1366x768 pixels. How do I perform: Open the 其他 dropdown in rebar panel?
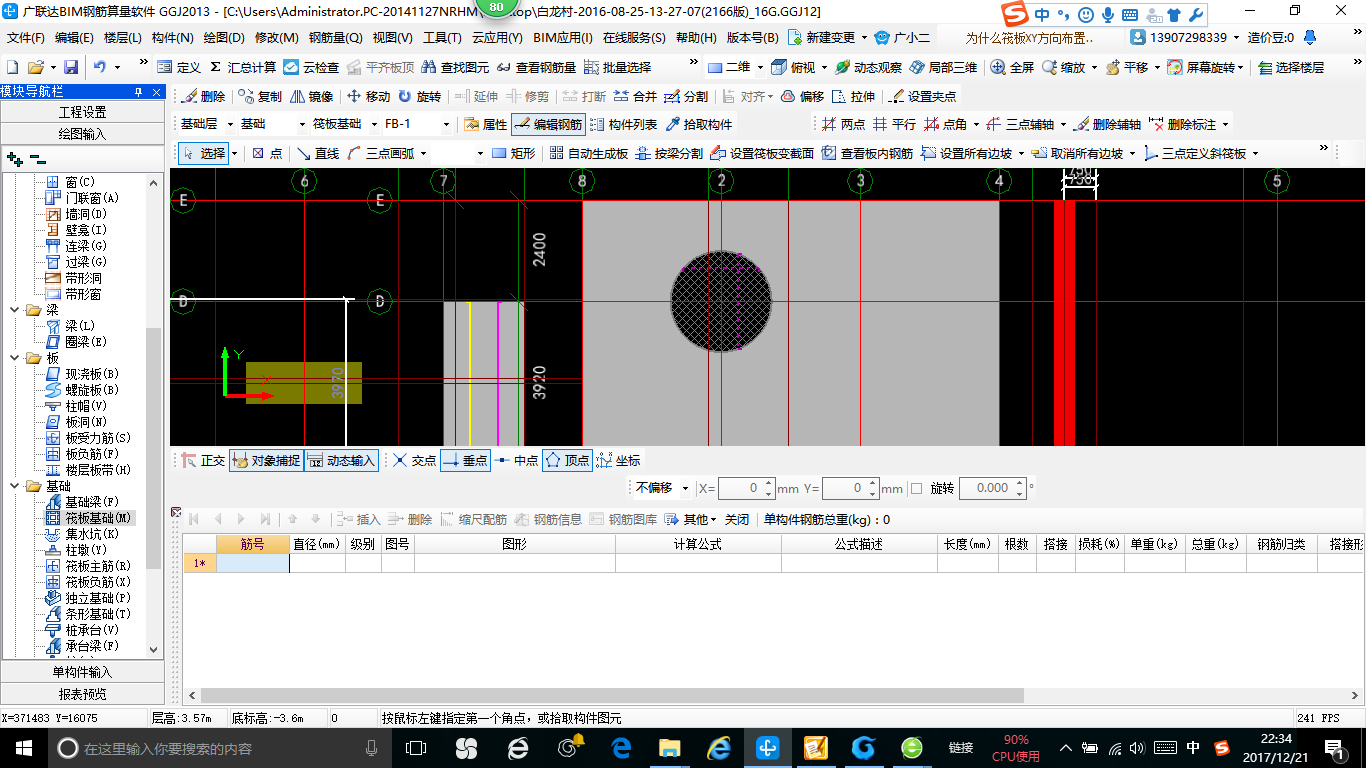pos(690,520)
